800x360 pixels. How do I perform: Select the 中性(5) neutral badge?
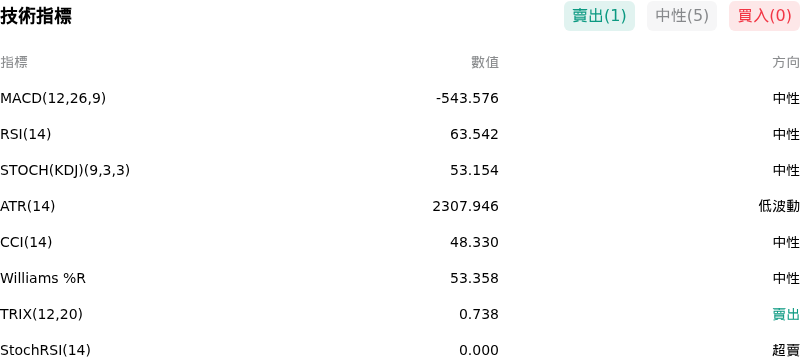(682, 16)
